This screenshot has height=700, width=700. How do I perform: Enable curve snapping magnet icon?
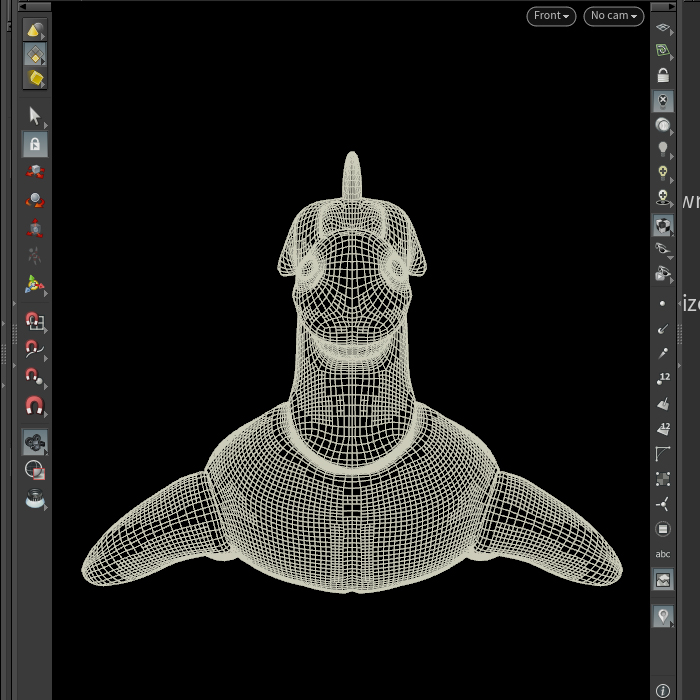35,349
